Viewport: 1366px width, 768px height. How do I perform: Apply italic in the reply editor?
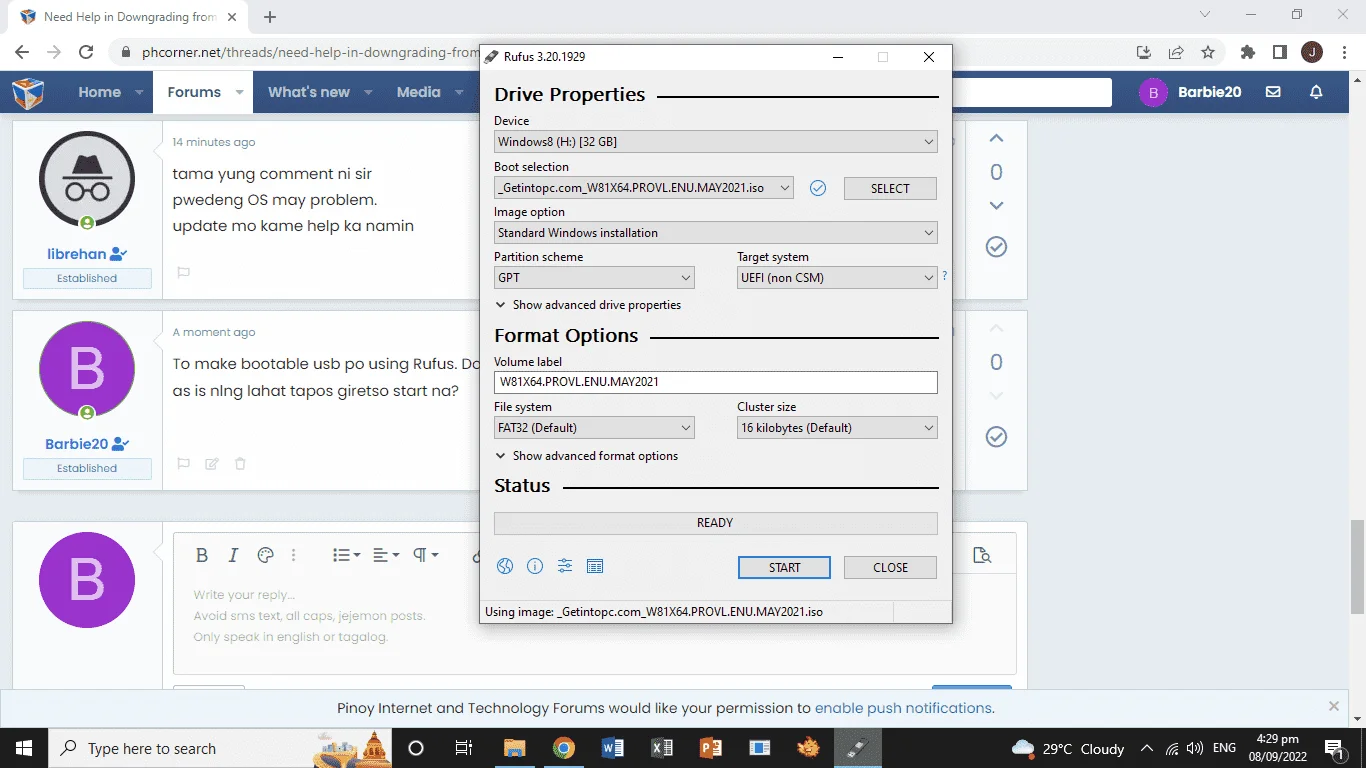click(x=233, y=555)
